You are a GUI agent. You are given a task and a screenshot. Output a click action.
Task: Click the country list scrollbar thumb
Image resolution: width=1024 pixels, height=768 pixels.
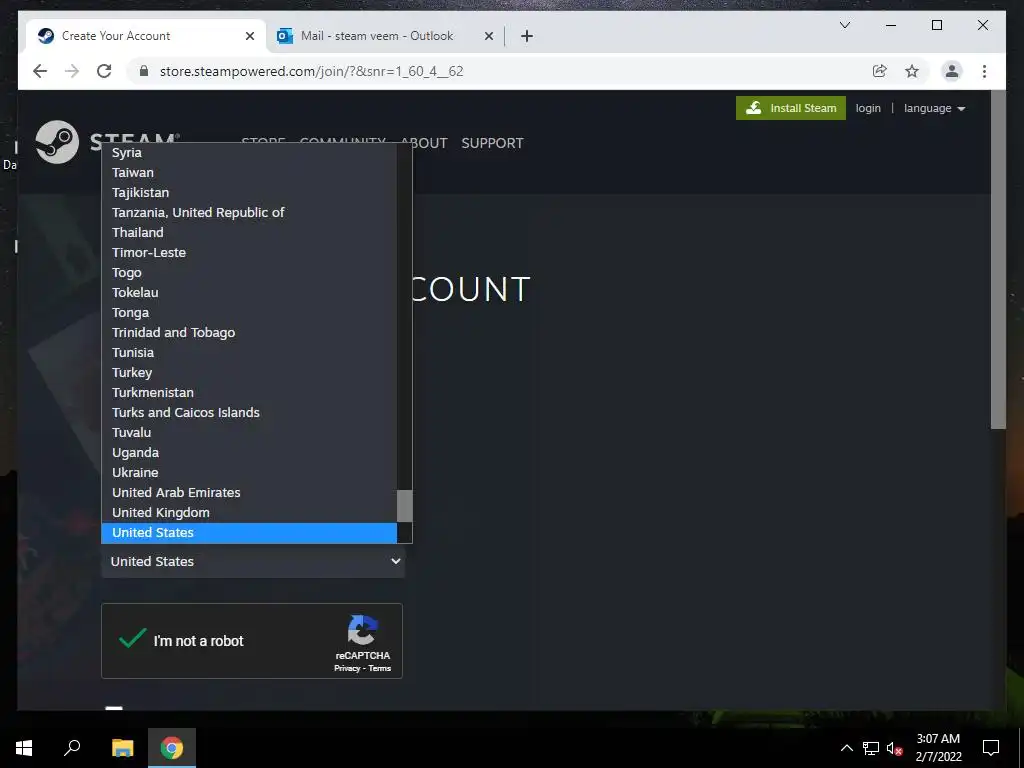coord(404,506)
